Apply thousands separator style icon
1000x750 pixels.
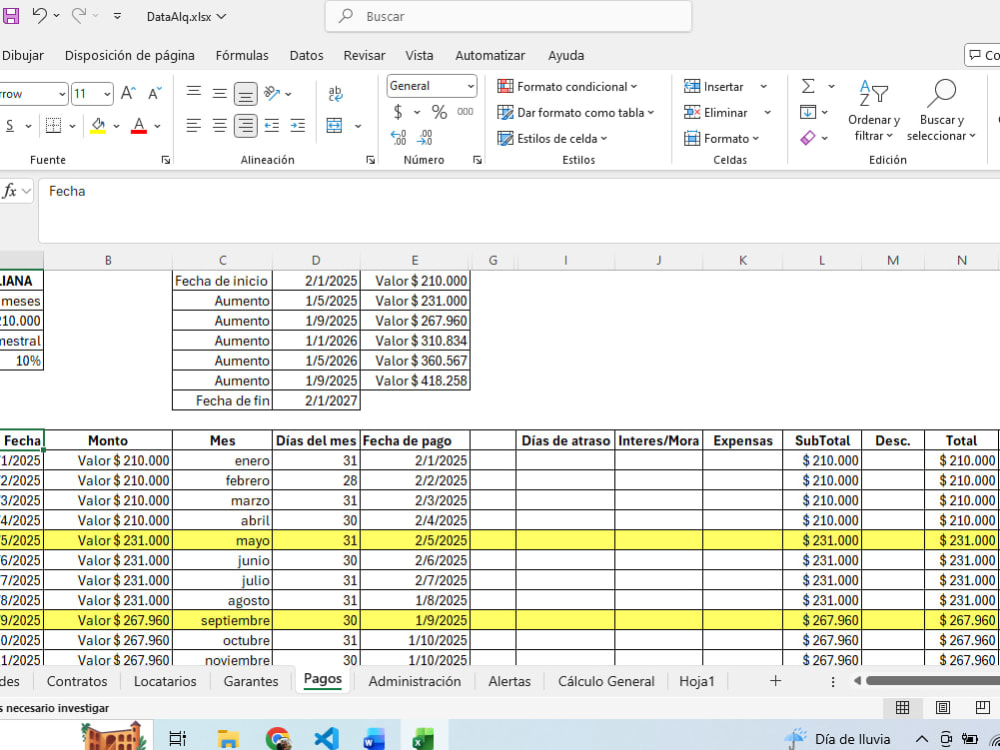click(466, 112)
